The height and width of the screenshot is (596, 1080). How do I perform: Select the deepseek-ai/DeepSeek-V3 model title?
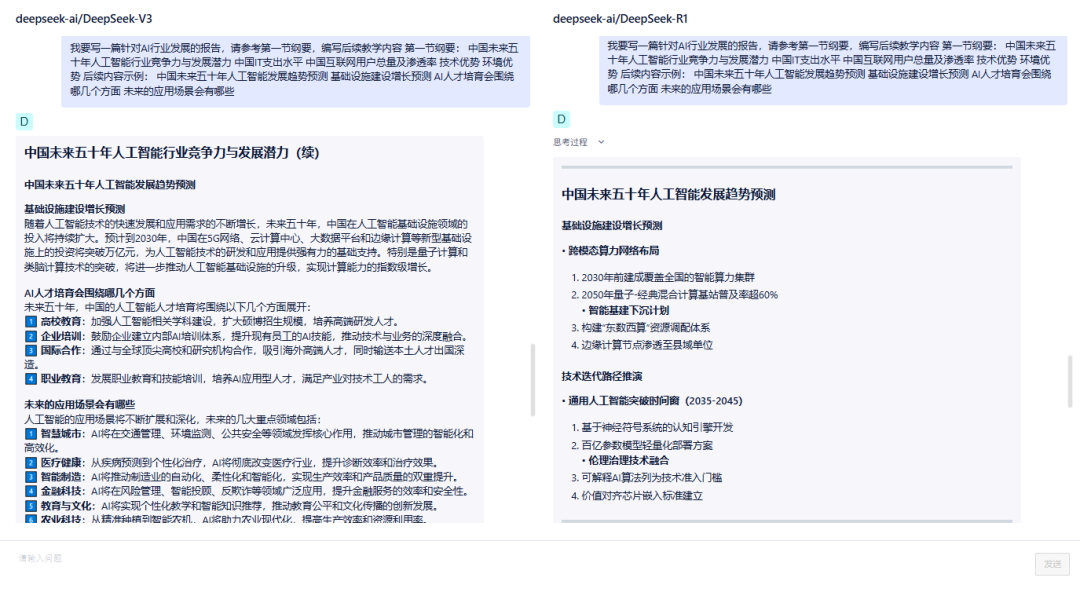coord(84,19)
